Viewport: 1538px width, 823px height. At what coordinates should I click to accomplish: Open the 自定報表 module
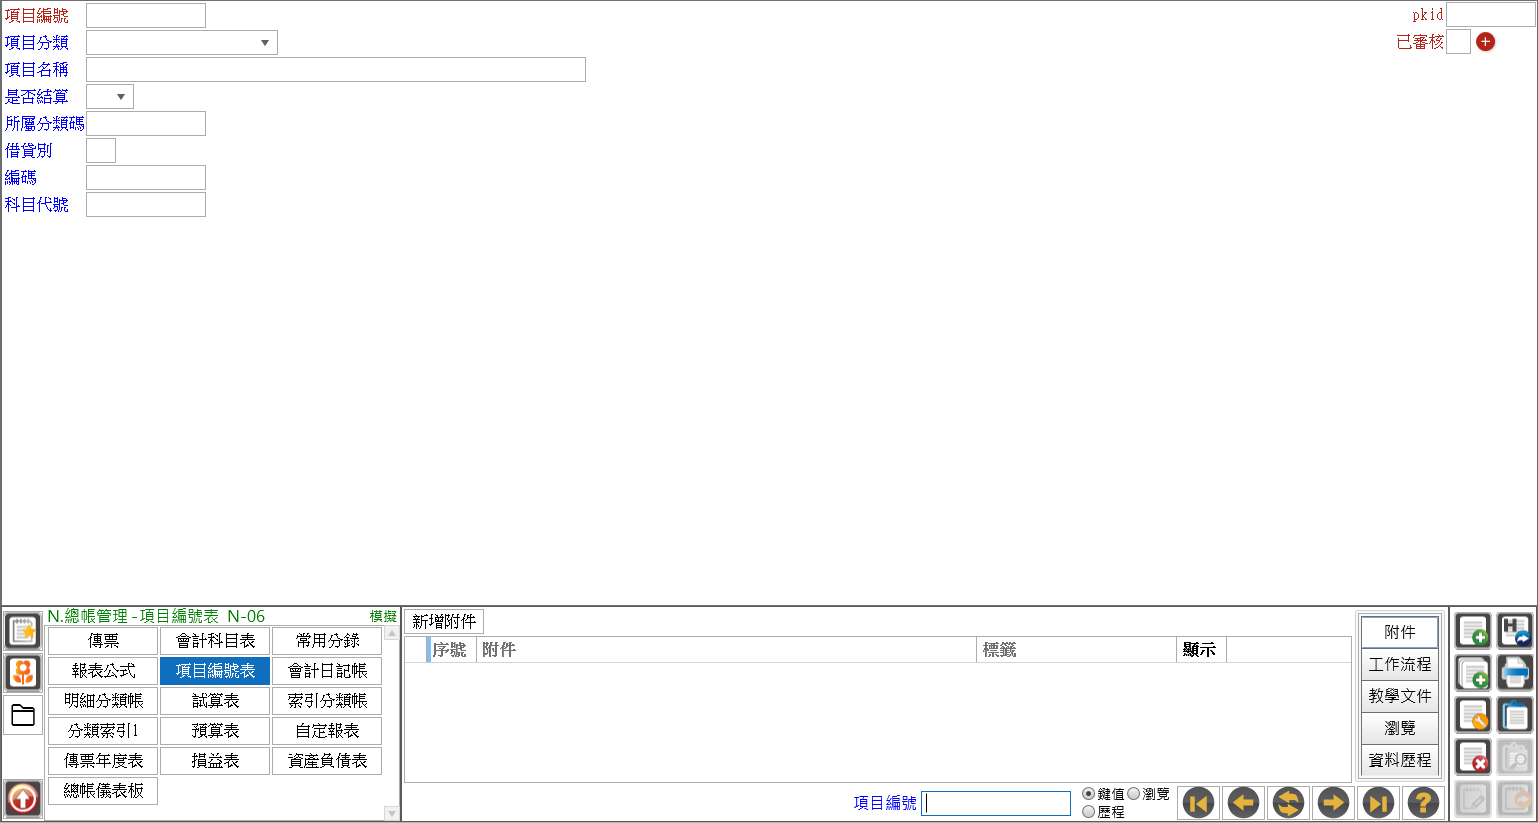(327, 731)
